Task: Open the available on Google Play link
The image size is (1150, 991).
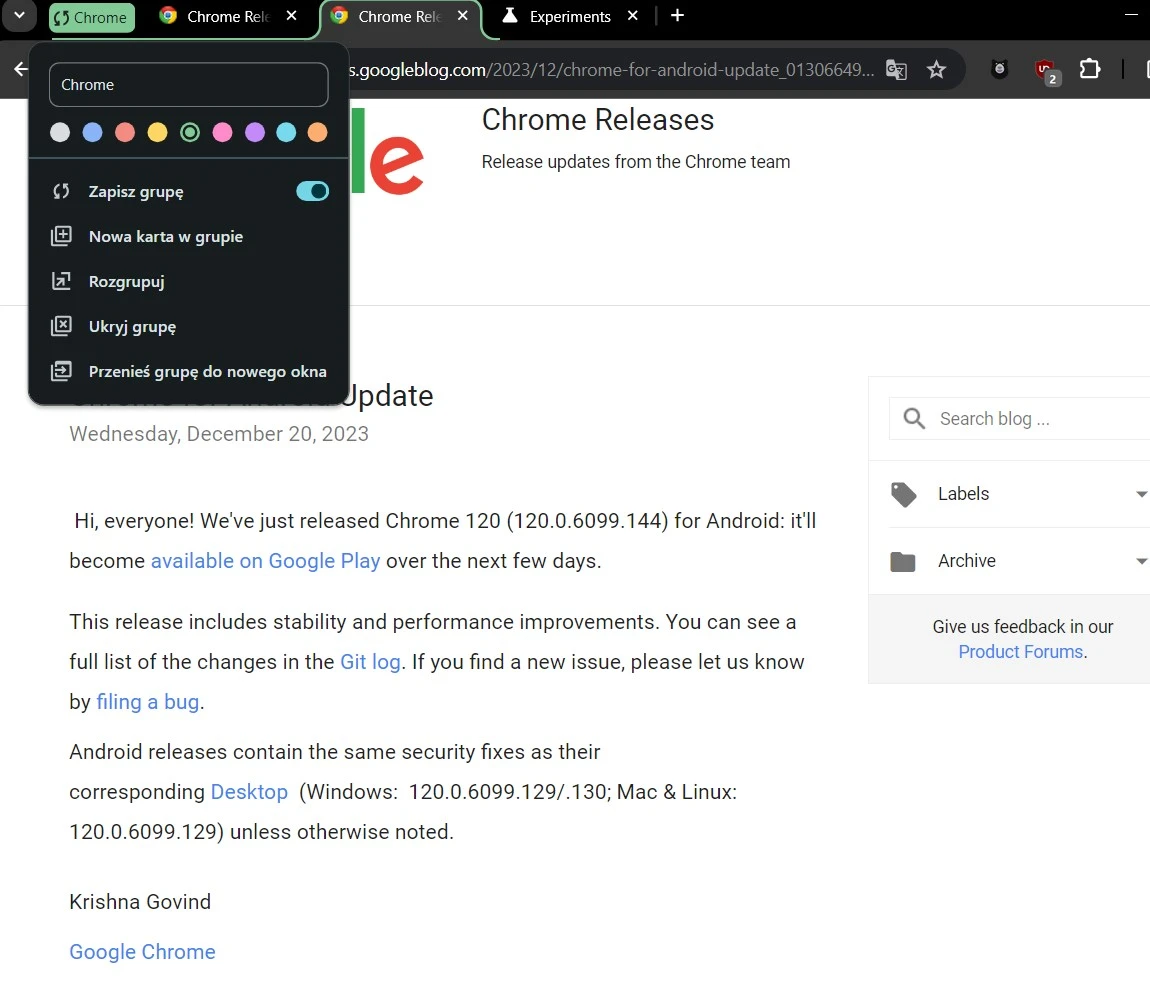Action: [x=265, y=560]
